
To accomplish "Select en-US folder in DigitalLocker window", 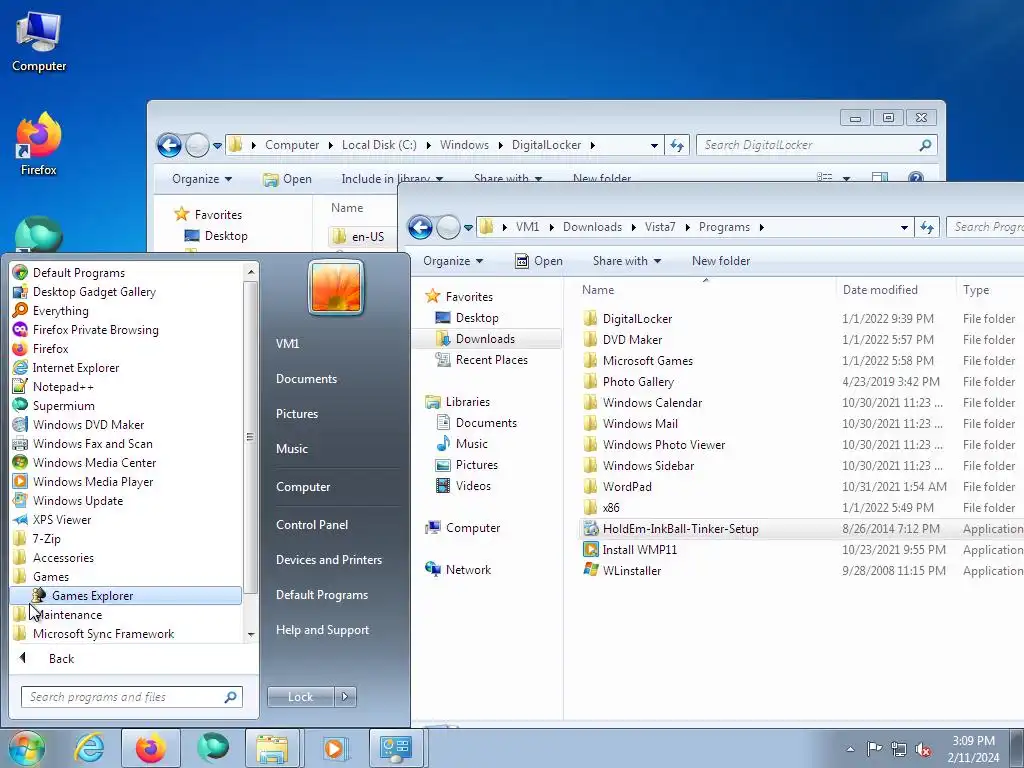I will [x=368, y=236].
